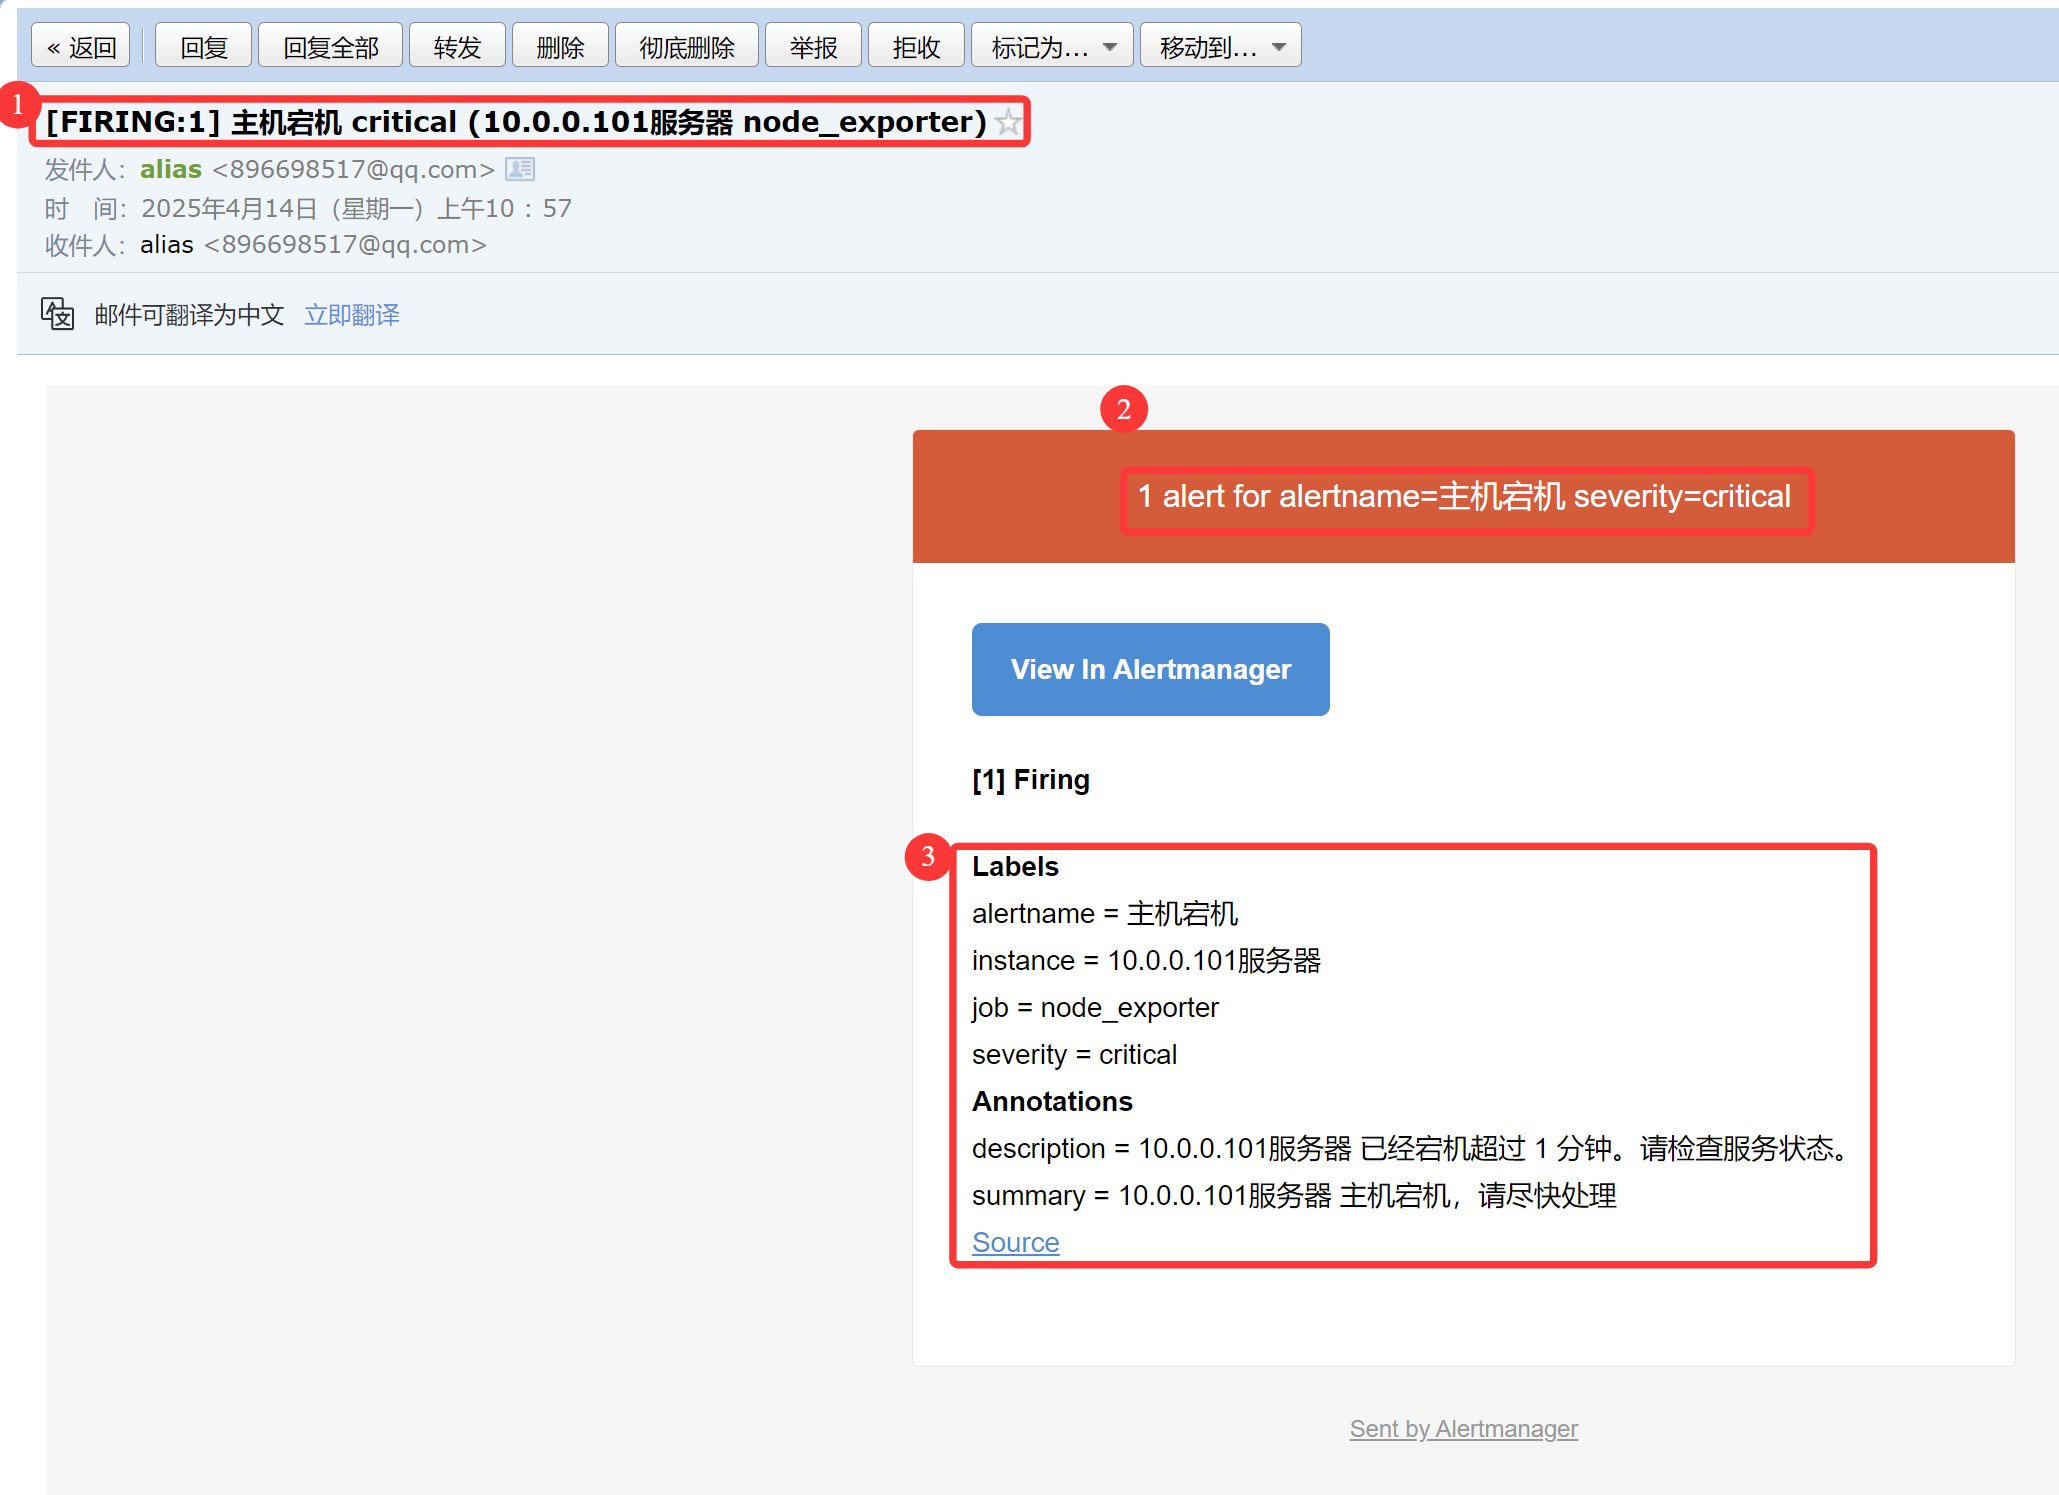
Task: Click the email subject title text
Action: click(515, 122)
